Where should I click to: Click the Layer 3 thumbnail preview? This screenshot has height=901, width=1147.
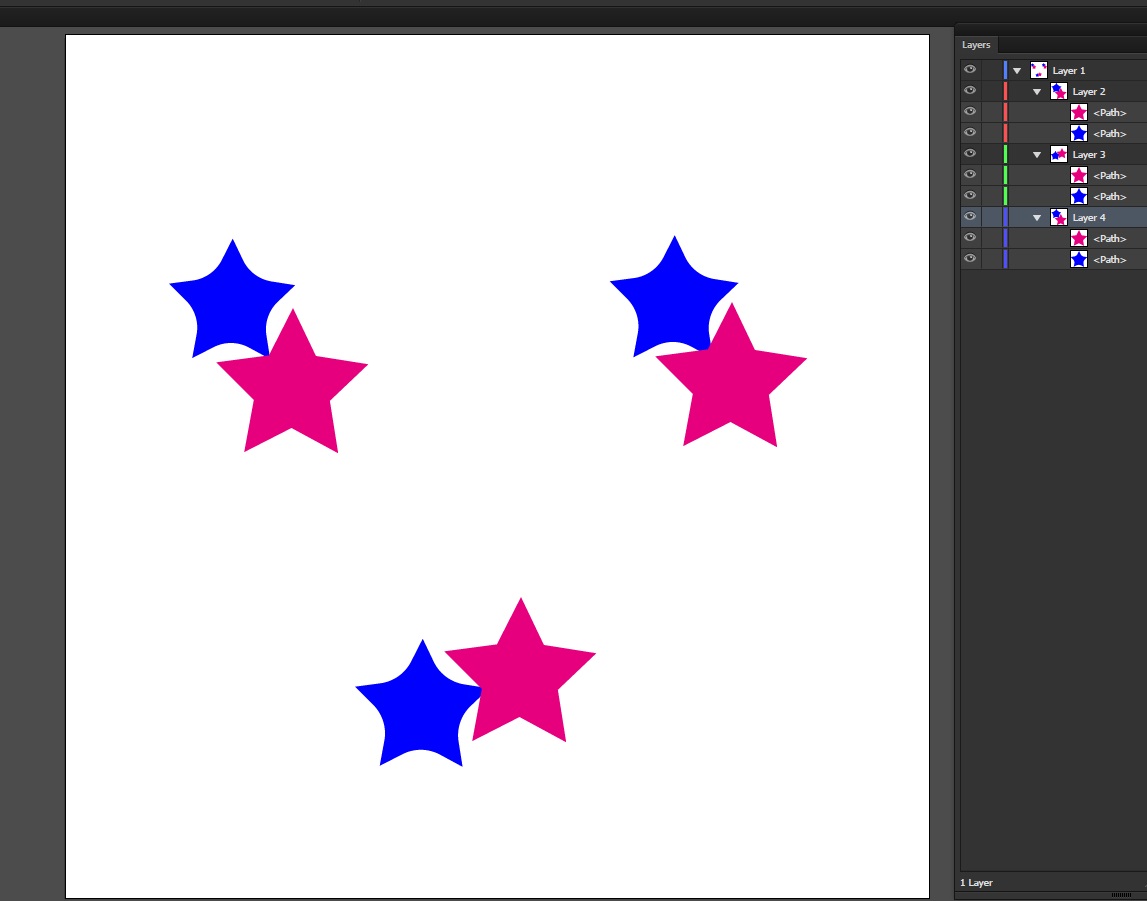click(1058, 154)
